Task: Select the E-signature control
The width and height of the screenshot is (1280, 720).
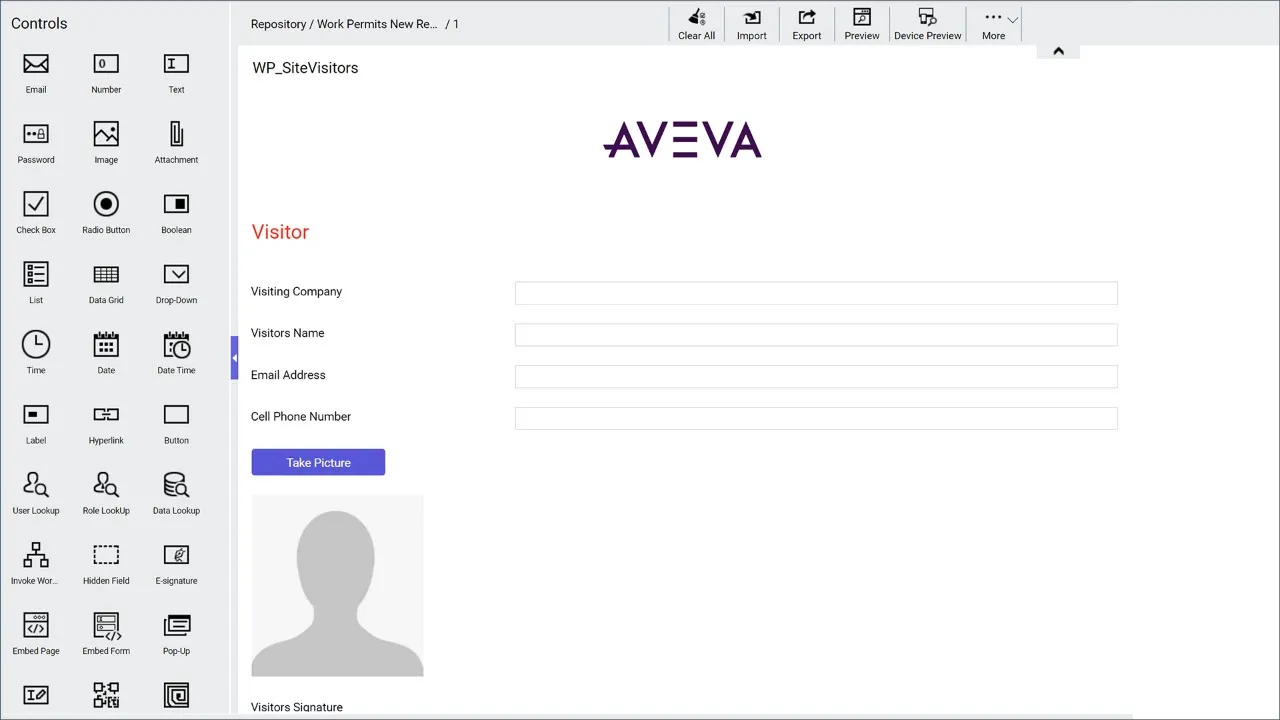Action: pyautogui.click(x=175, y=562)
